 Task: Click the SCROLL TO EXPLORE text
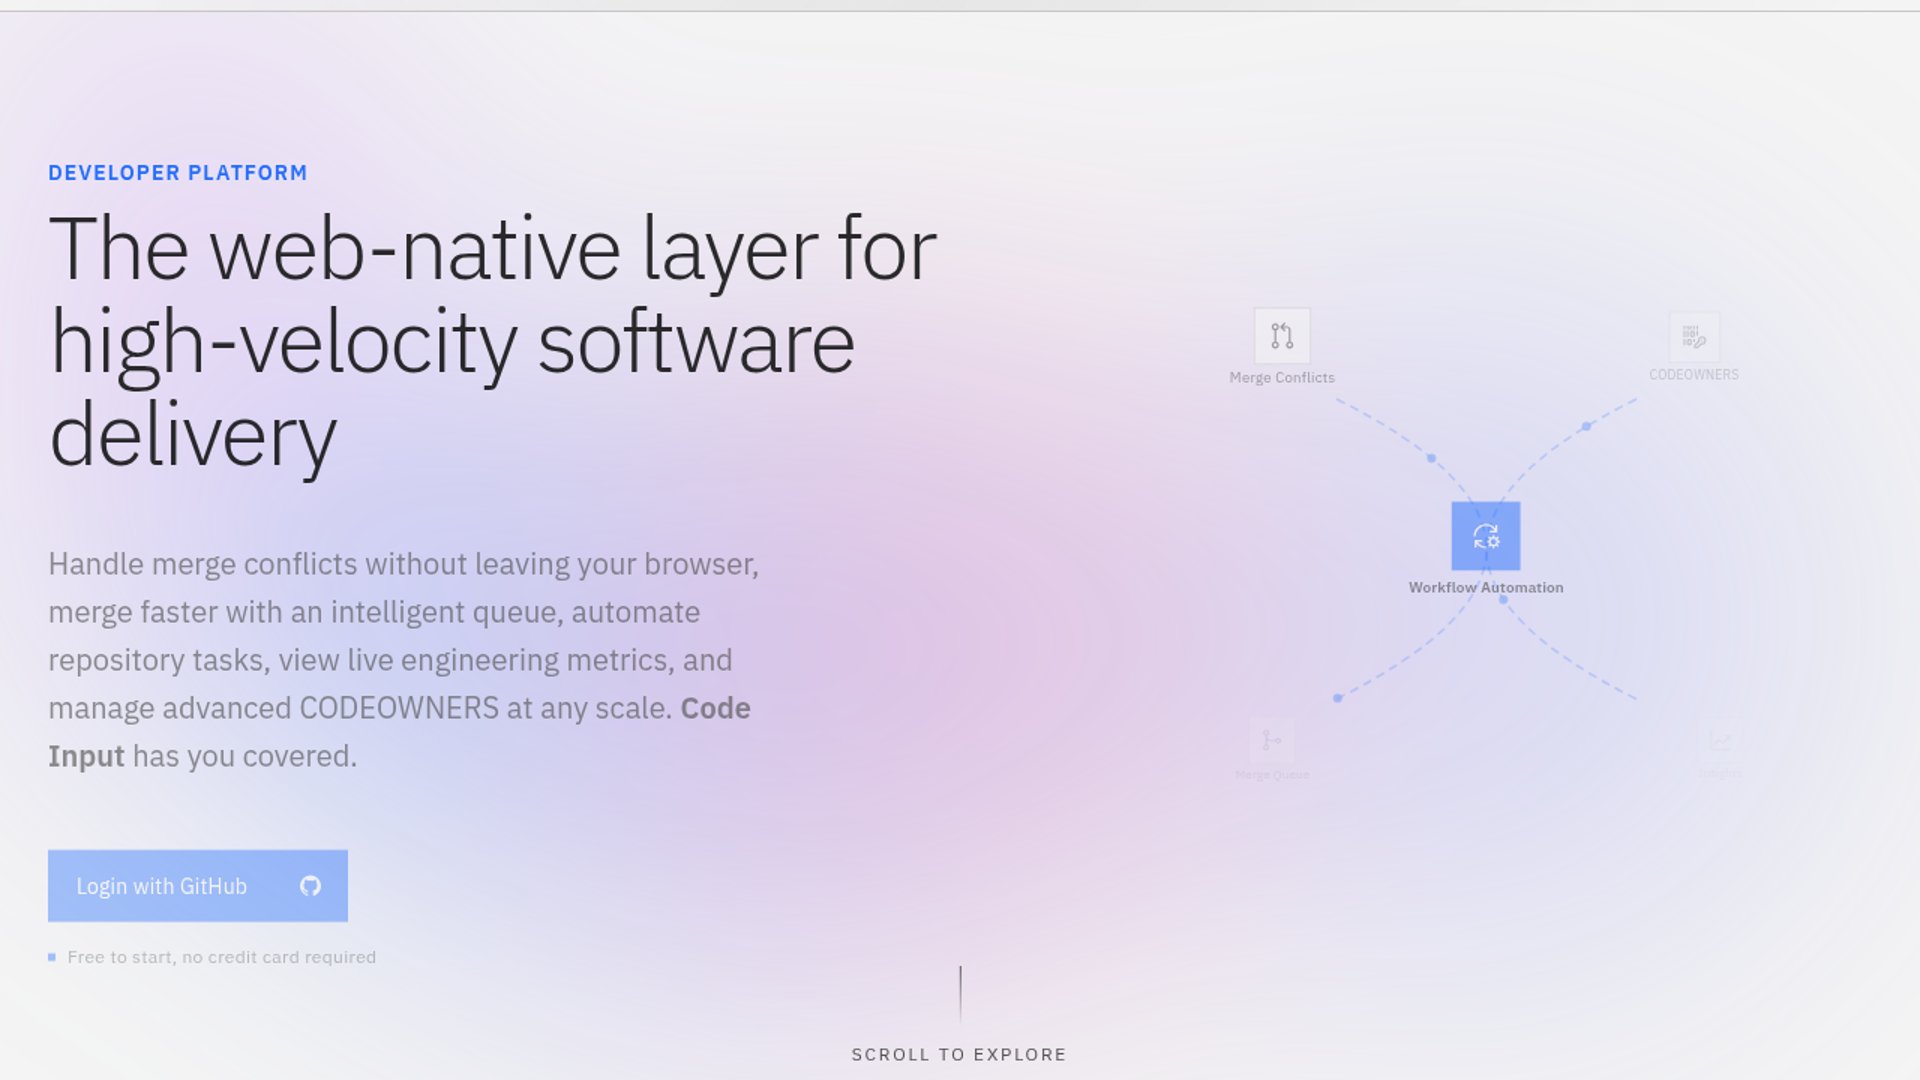tap(958, 1055)
